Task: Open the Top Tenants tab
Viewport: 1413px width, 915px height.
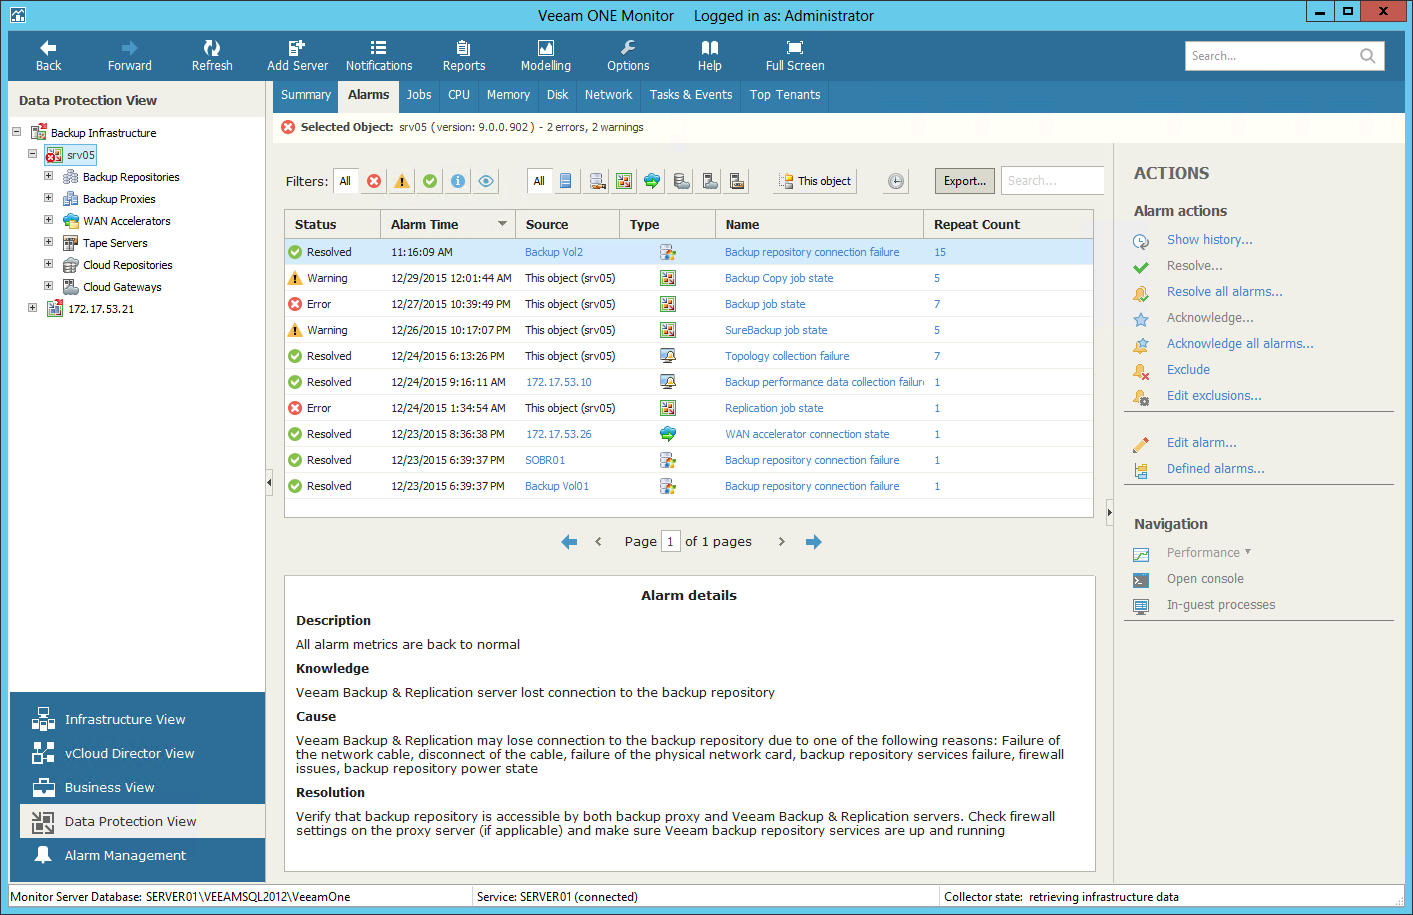Action: (x=785, y=95)
